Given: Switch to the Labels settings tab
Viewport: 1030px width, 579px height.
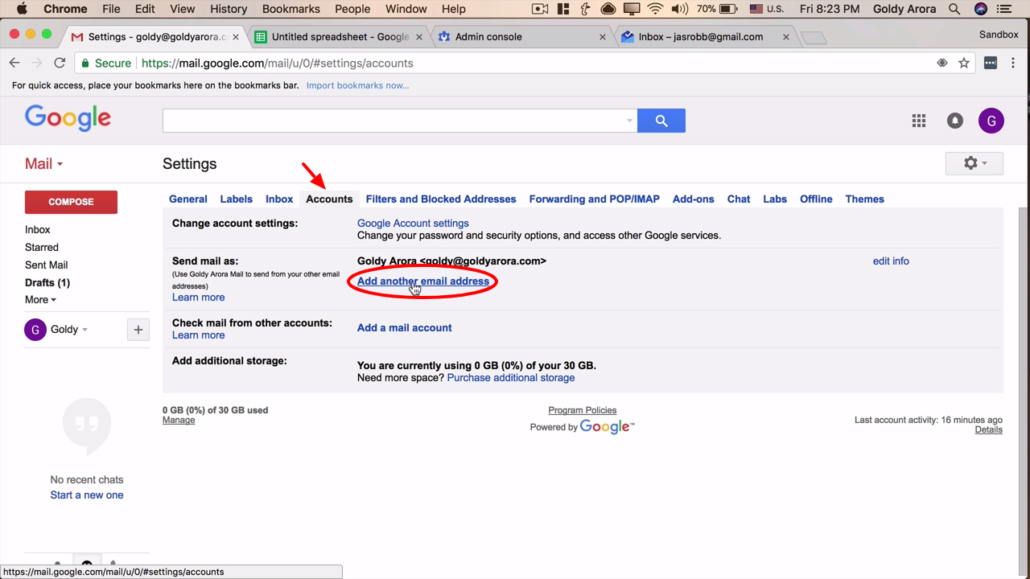Looking at the screenshot, I should 236,199.
